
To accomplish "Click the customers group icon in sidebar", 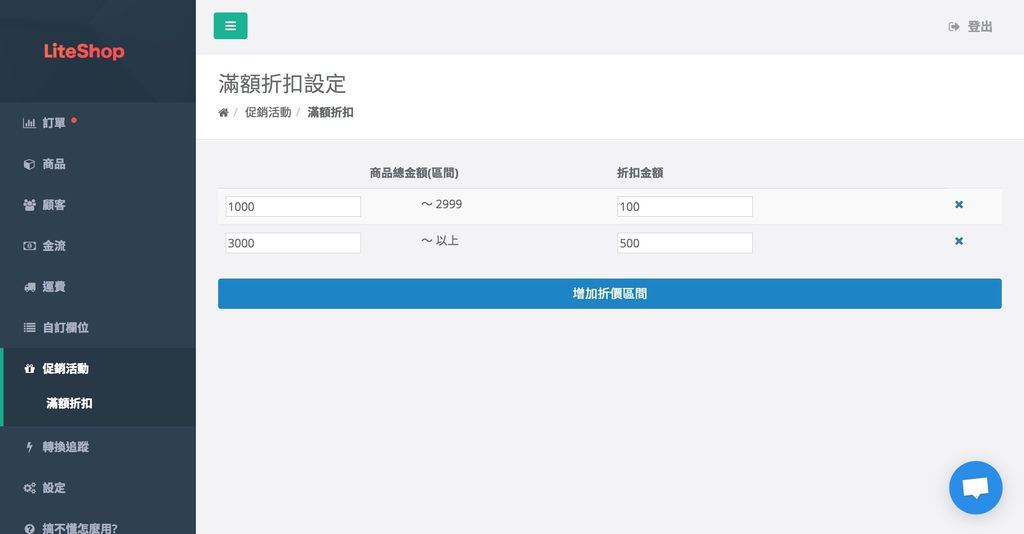I will [29, 205].
